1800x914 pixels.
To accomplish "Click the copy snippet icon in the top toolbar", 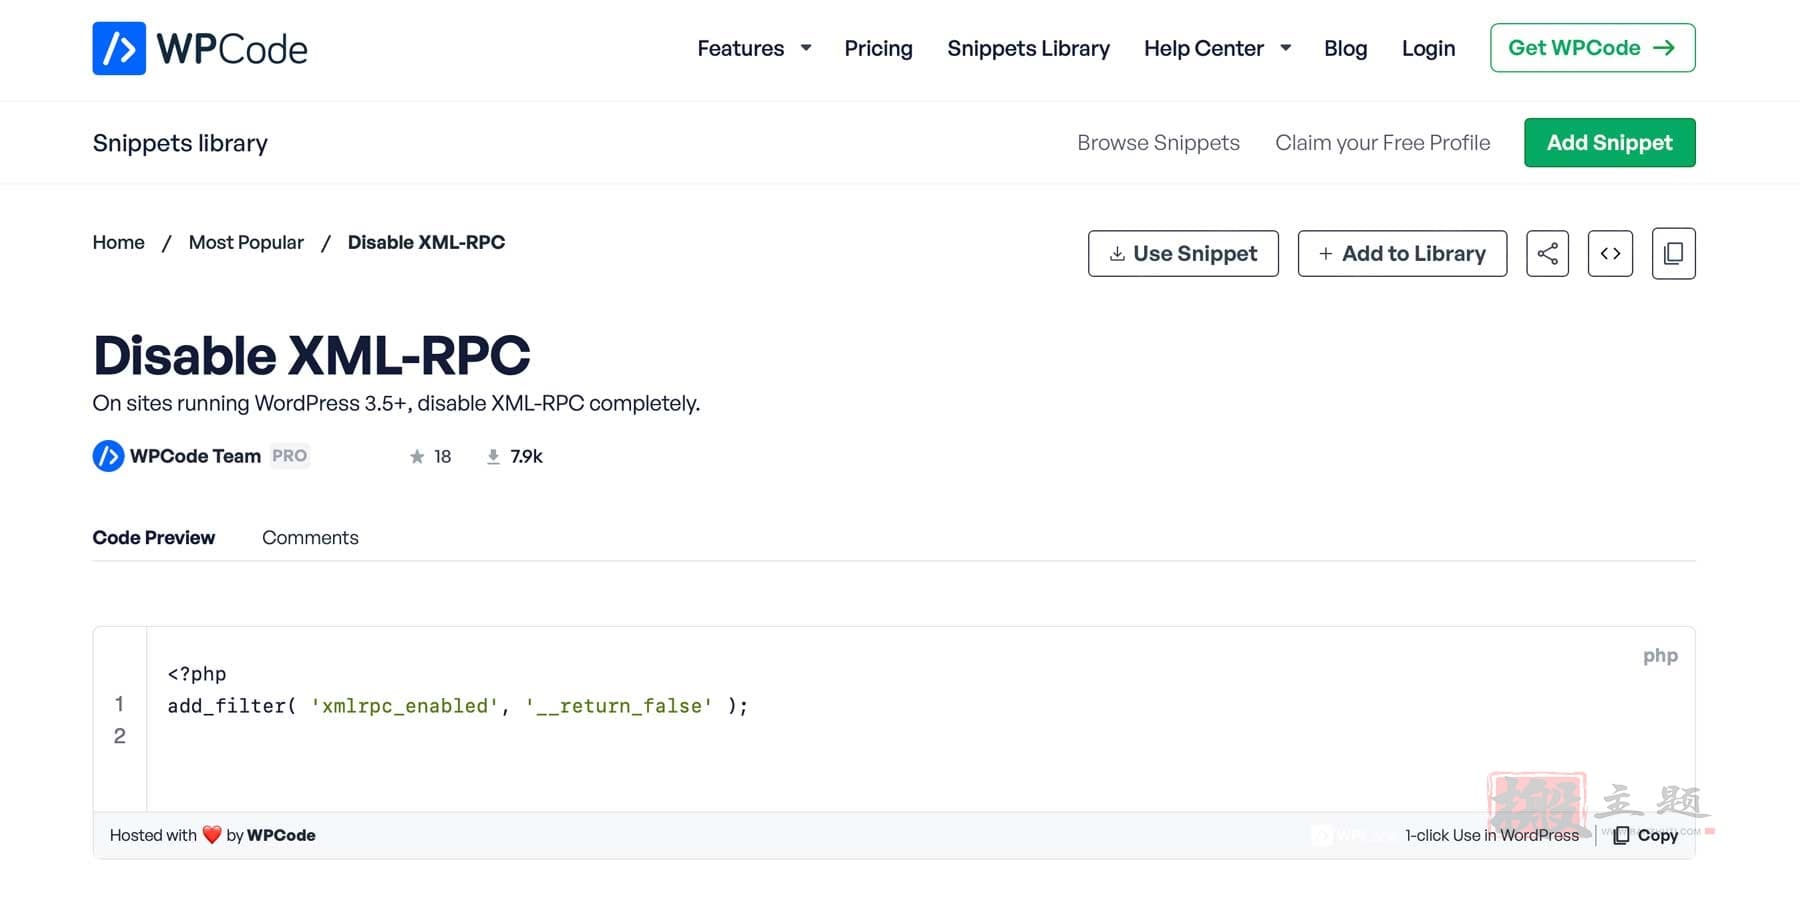I will [1673, 253].
